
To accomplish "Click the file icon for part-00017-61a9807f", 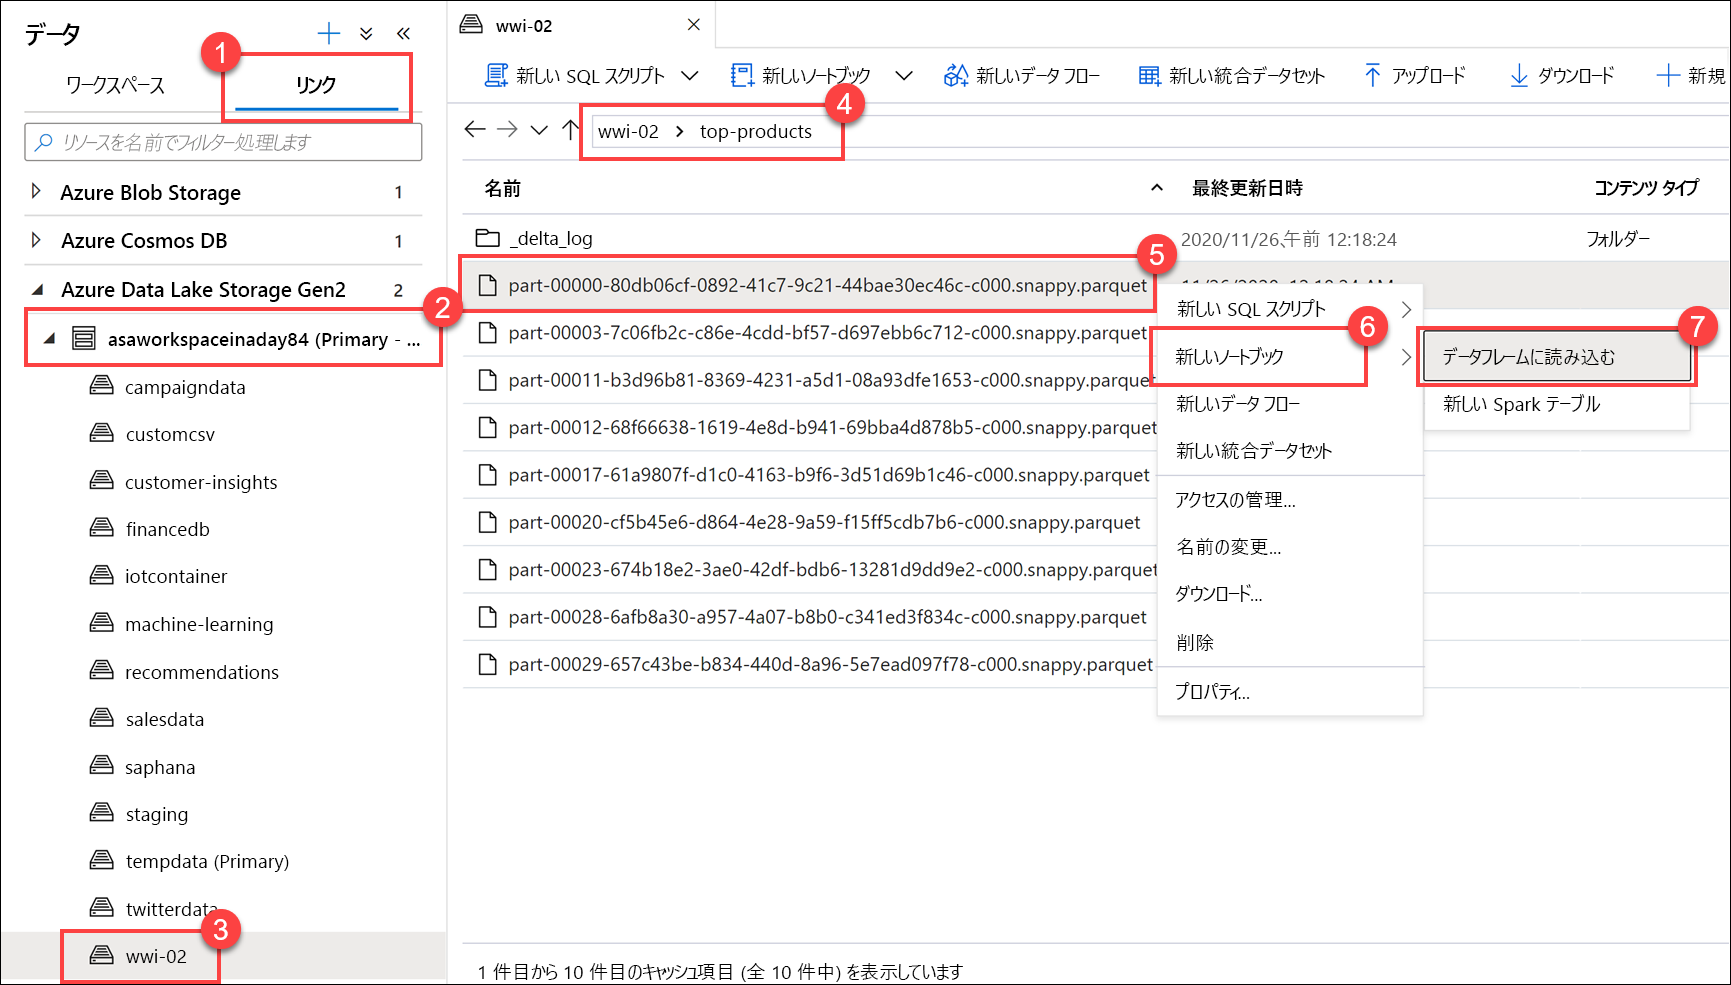I will [x=487, y=474].
